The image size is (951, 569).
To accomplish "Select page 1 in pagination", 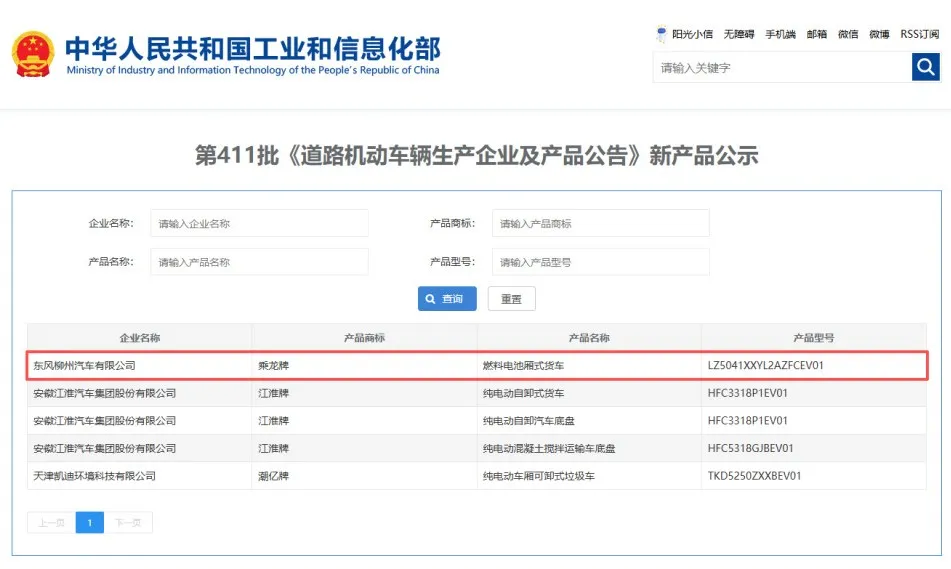I will click(90, 522).
